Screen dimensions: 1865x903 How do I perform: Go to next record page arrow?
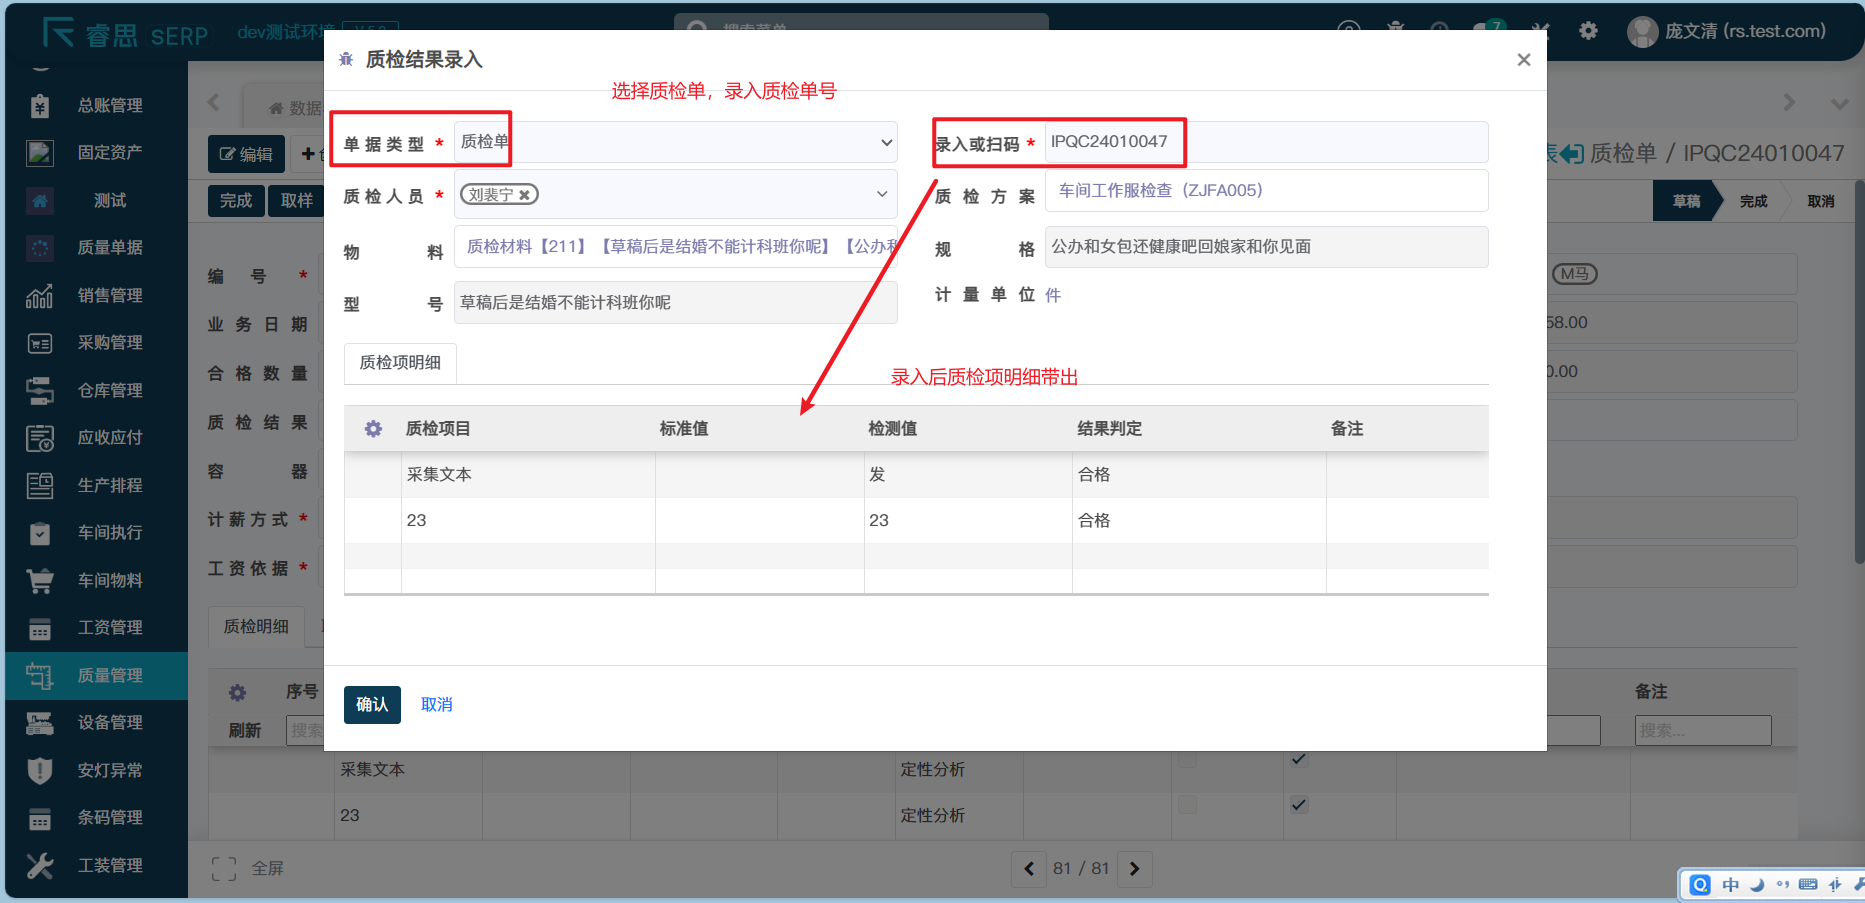click(x=1134, y=868)
